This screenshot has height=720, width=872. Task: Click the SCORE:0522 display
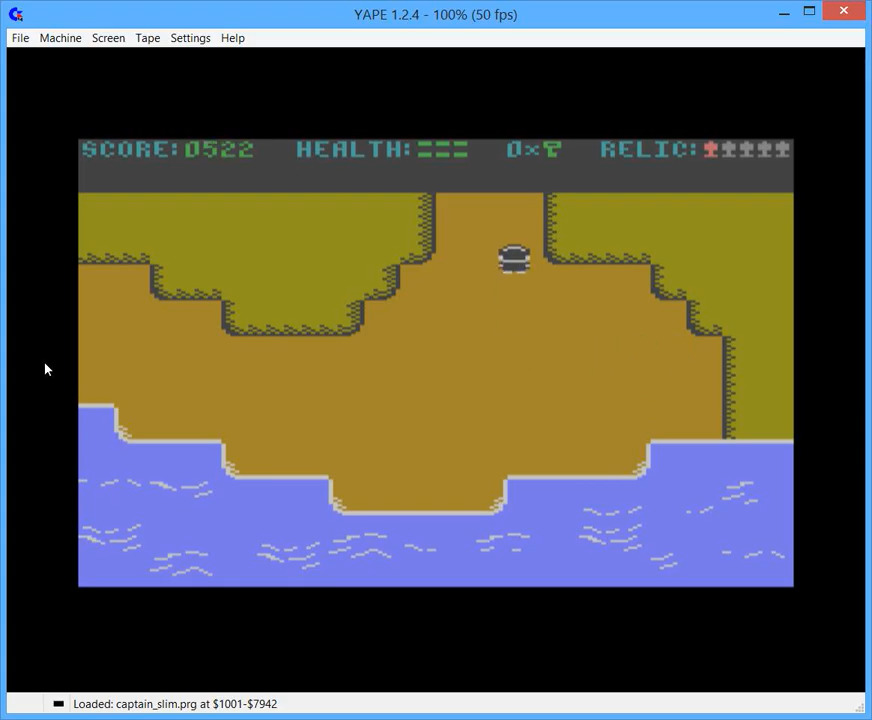click(167, 149)
